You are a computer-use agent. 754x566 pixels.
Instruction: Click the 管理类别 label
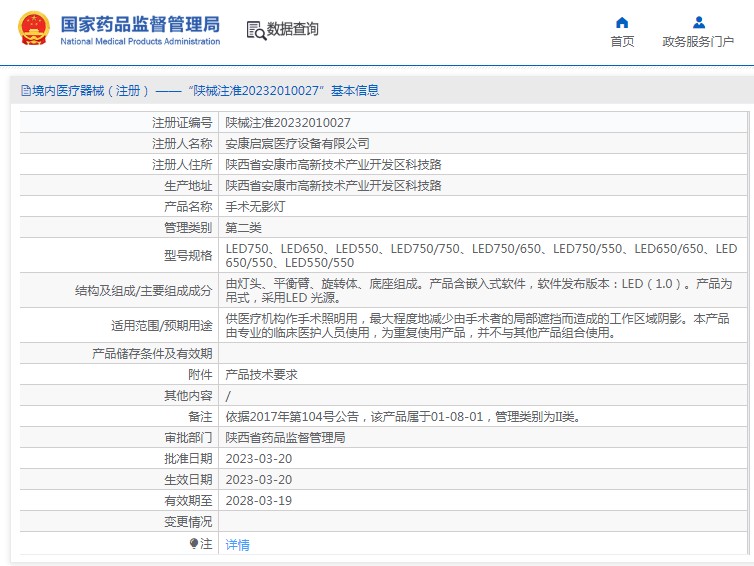pos(188,227)
